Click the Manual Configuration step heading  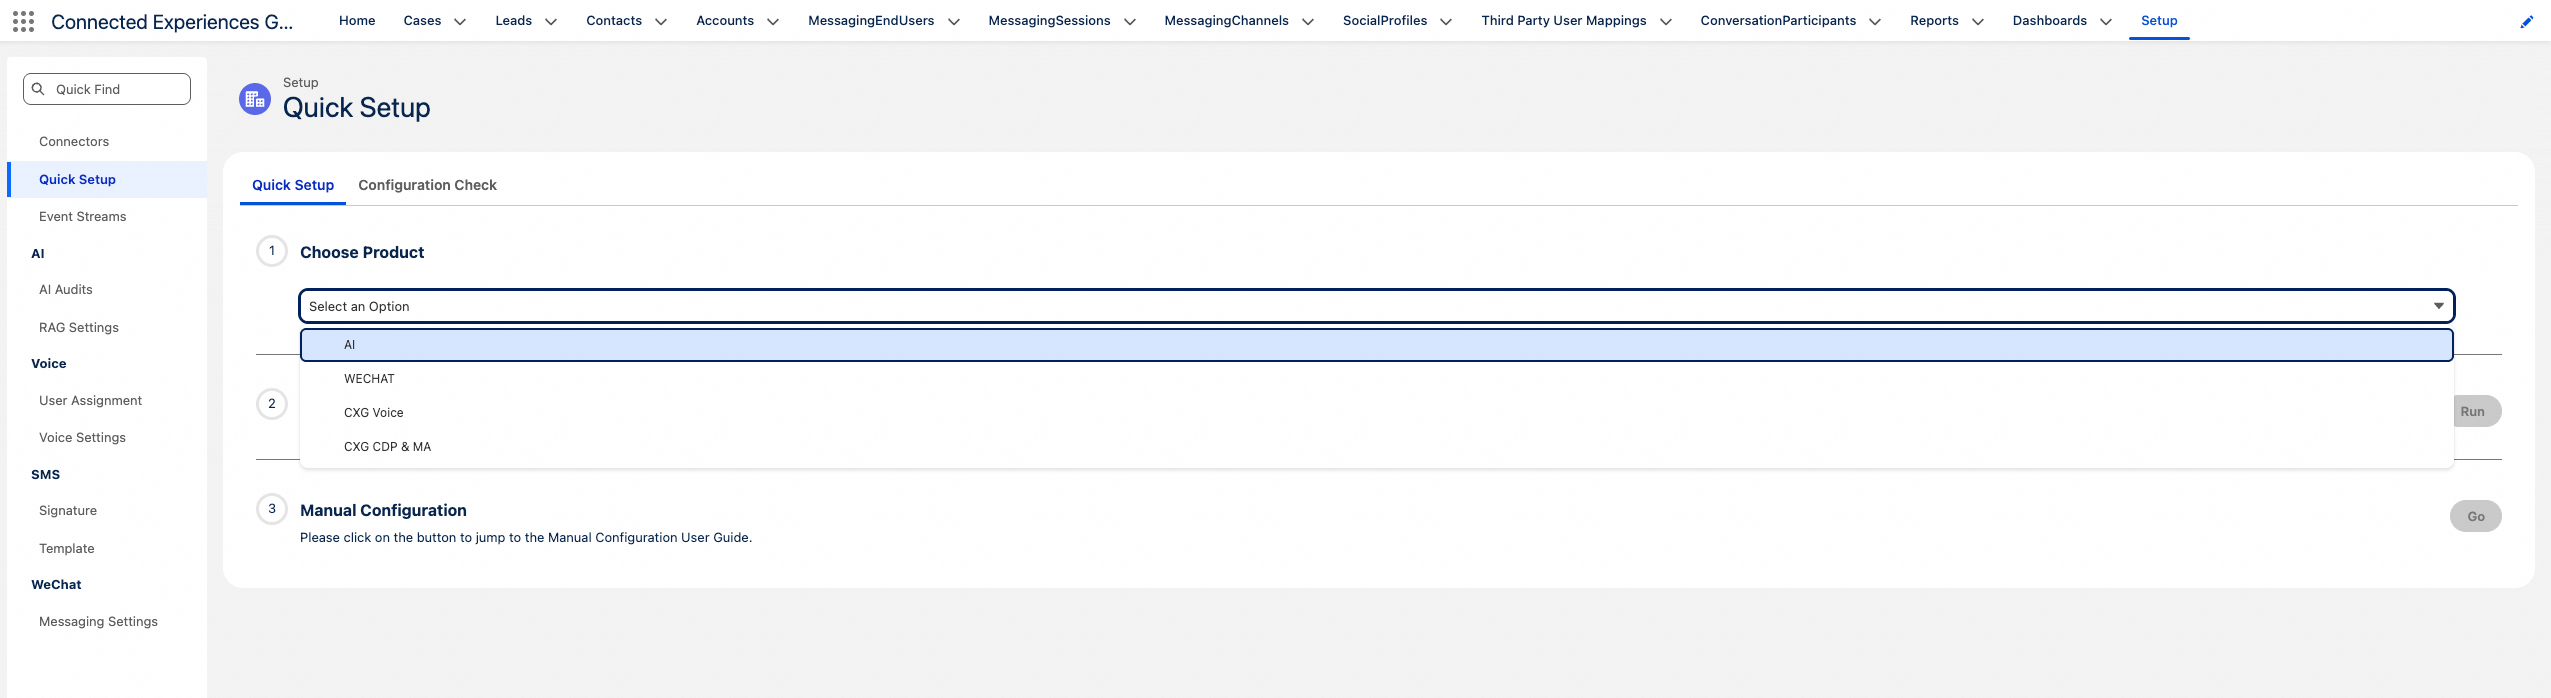[x=383, y=511]
